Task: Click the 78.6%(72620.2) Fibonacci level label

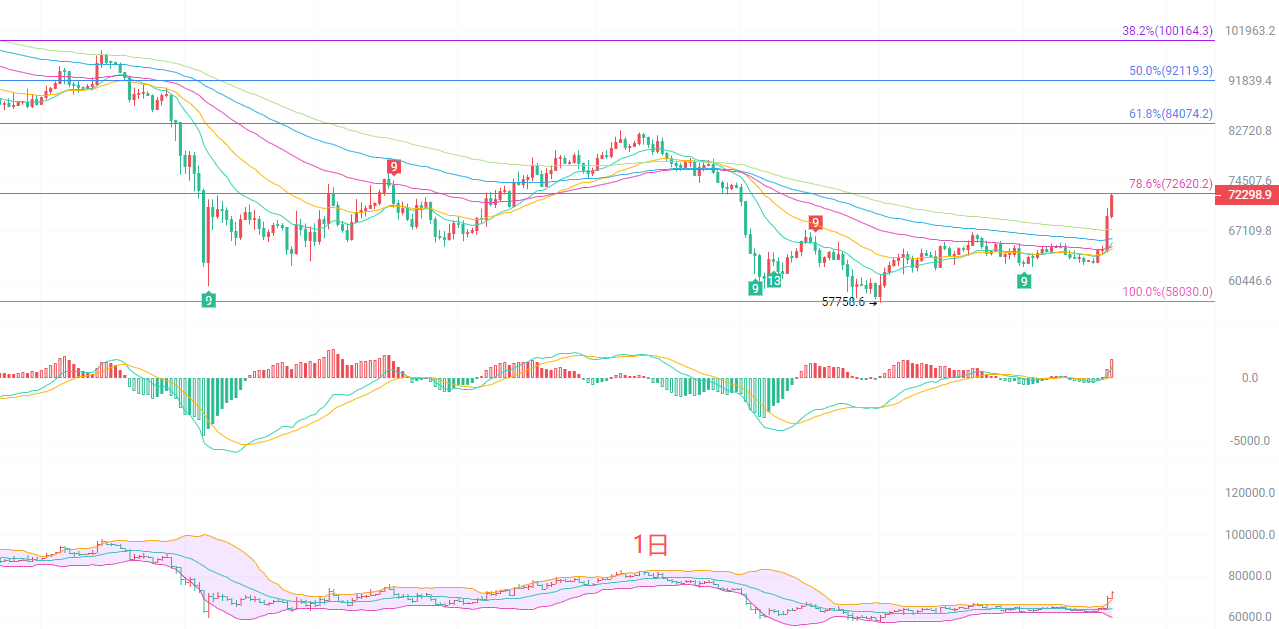Action: coord(1171,184)
